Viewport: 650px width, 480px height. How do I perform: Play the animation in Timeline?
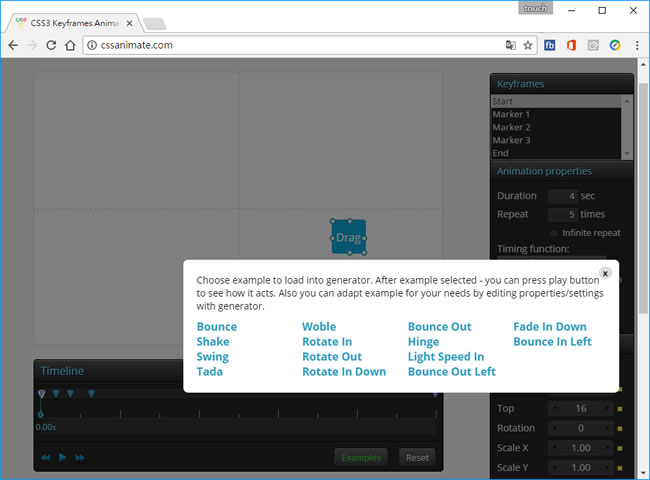click(63, 457)
